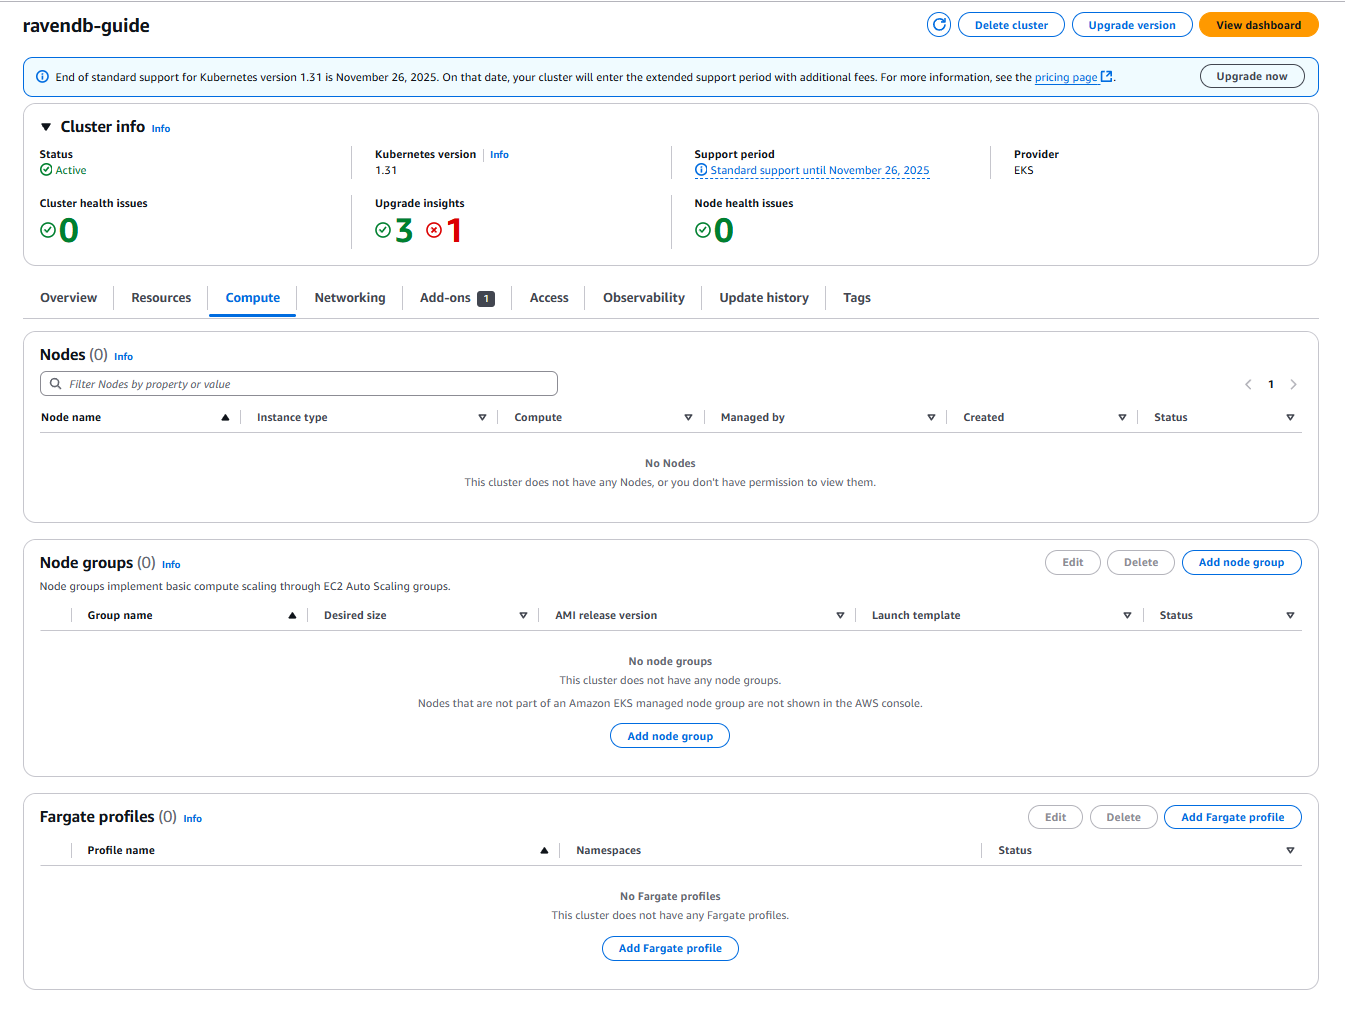Click Add node group in section header

(1241, 562)
